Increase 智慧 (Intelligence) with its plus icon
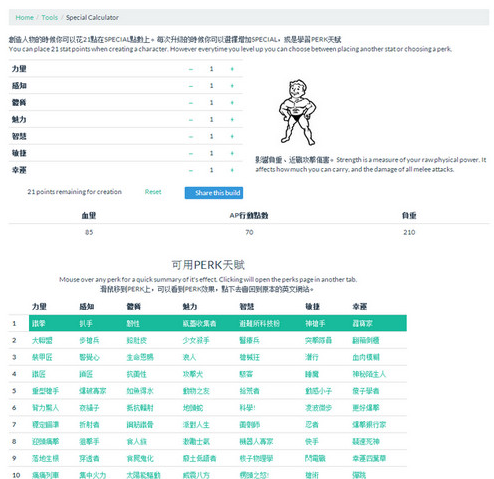This screenshot has height=479, width=494. [x=232, y=137]
